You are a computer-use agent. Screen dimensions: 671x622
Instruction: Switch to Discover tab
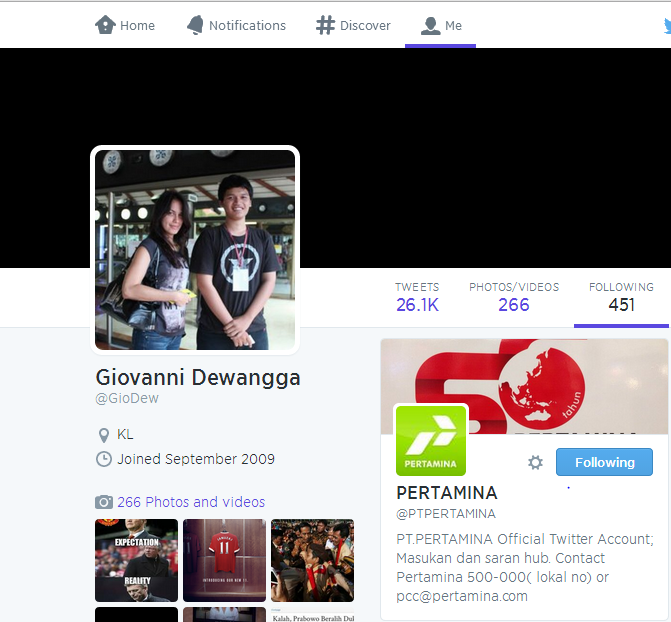(353, 25)
